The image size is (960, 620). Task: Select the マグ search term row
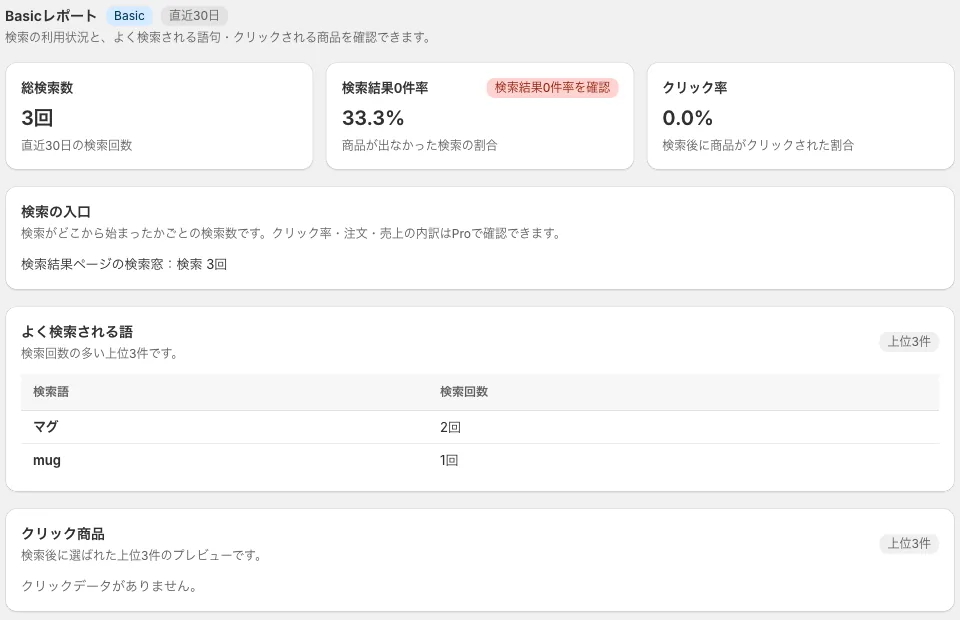(480, 427)
